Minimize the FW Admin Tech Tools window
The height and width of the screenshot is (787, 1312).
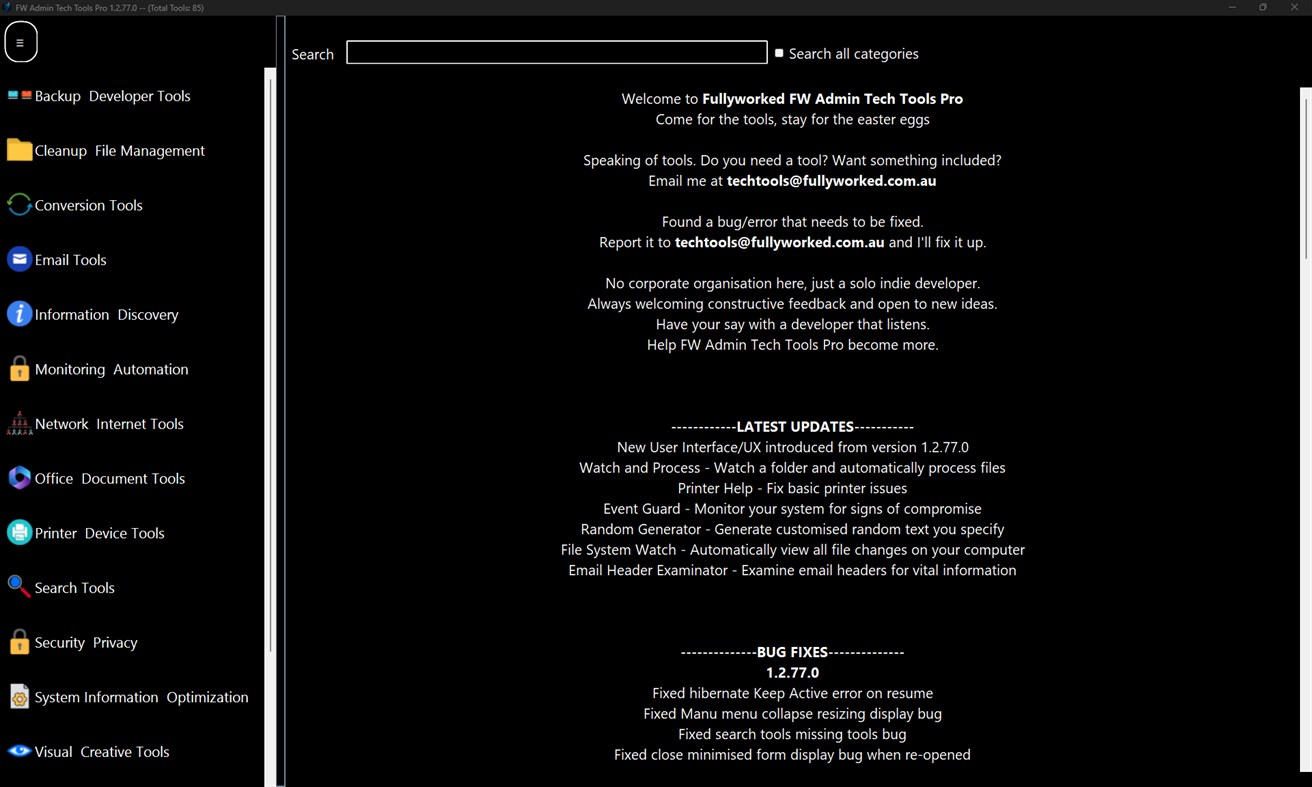pyautogui.click(x=1232, y=7)
